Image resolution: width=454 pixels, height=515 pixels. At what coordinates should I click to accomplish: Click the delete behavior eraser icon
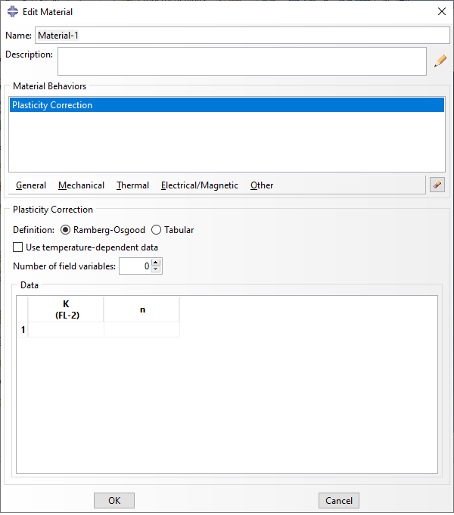[437, 185]
